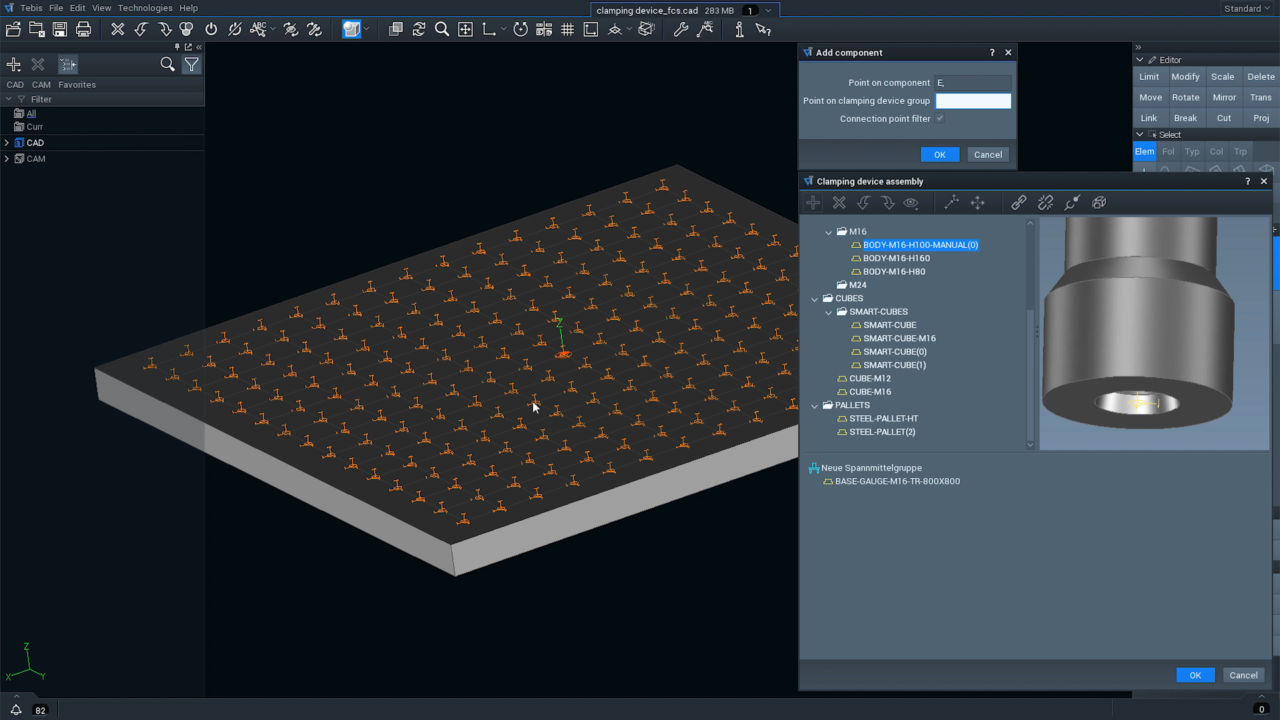Open the wrench settings tool
The height and width of the screenshot is (720, 1280).
681,29
